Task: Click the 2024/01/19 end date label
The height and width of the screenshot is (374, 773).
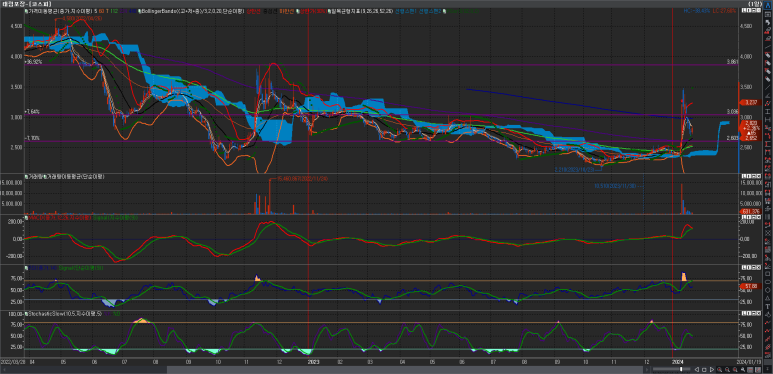Action: (750, 361)
